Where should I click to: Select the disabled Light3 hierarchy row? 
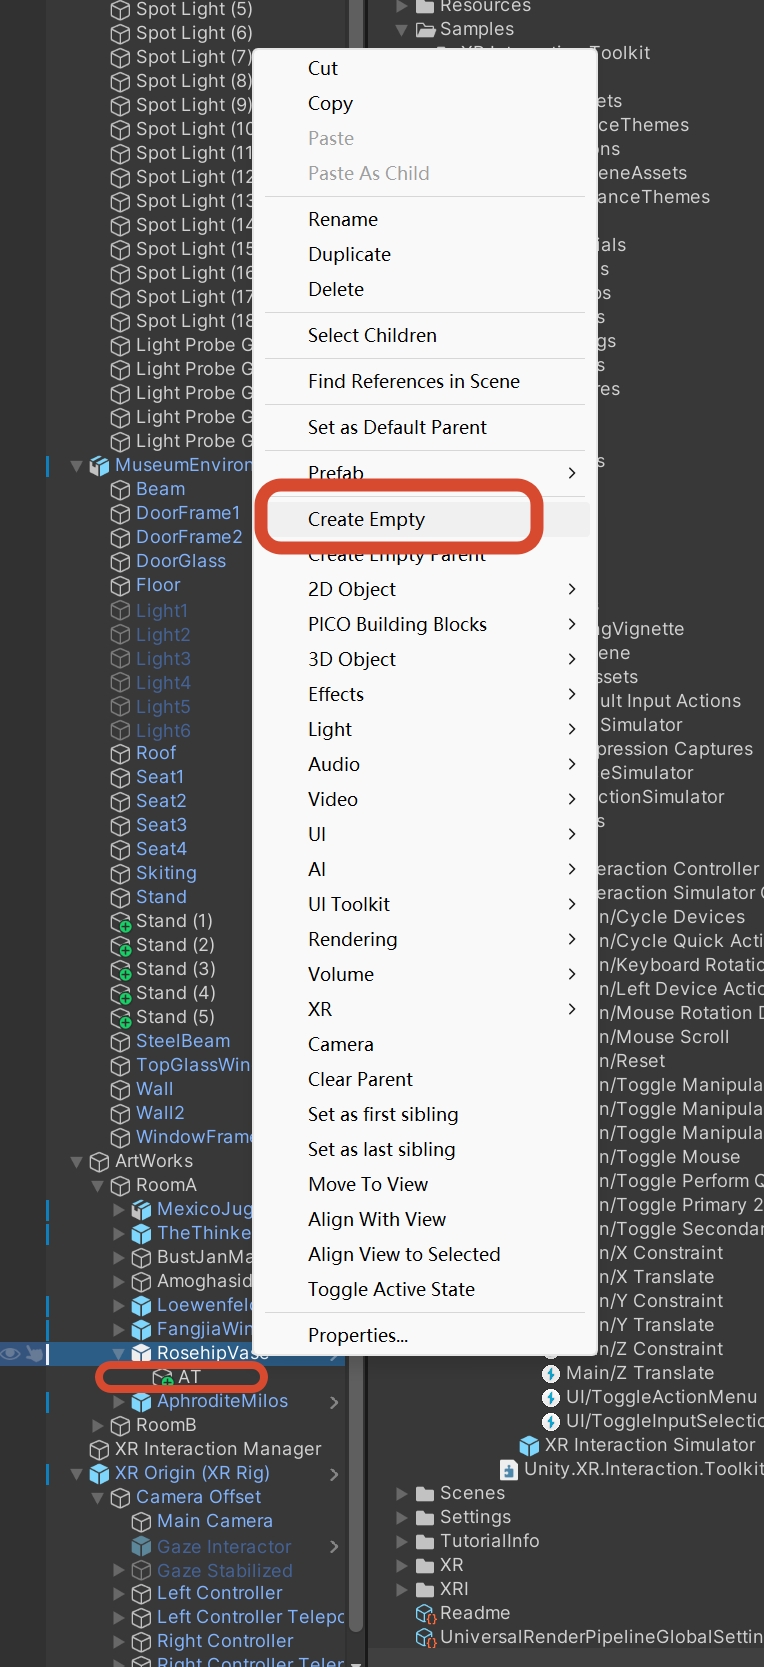pos(163,659)
